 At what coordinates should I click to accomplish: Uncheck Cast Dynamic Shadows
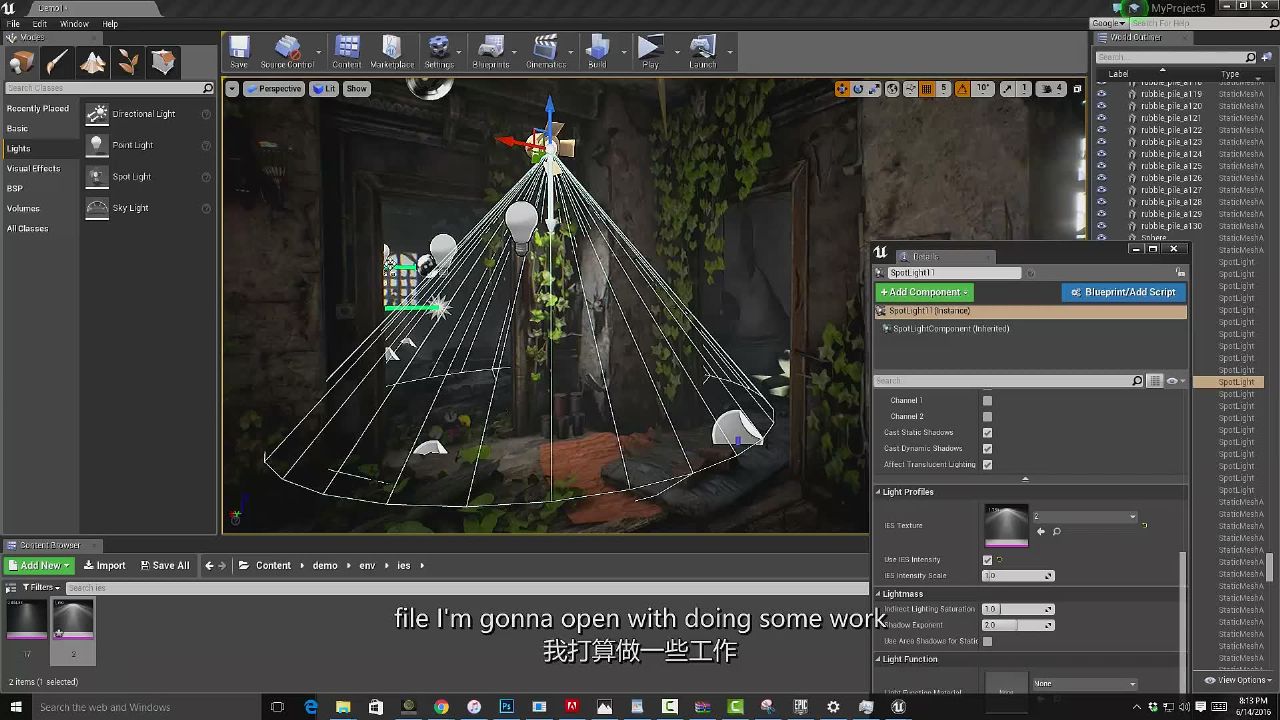coord(987,449)
